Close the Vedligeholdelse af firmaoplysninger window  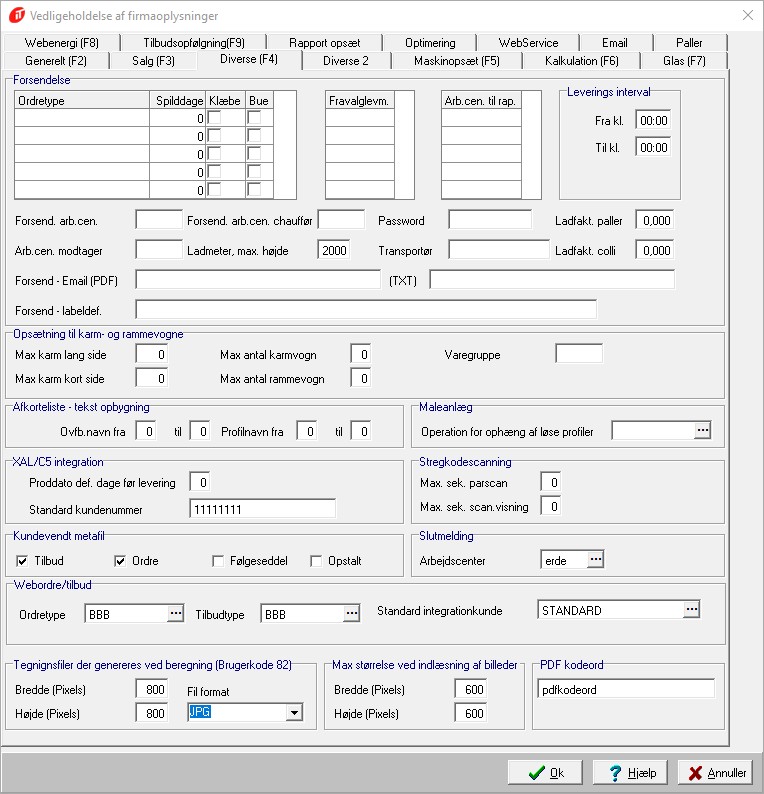tap(748, 15)
